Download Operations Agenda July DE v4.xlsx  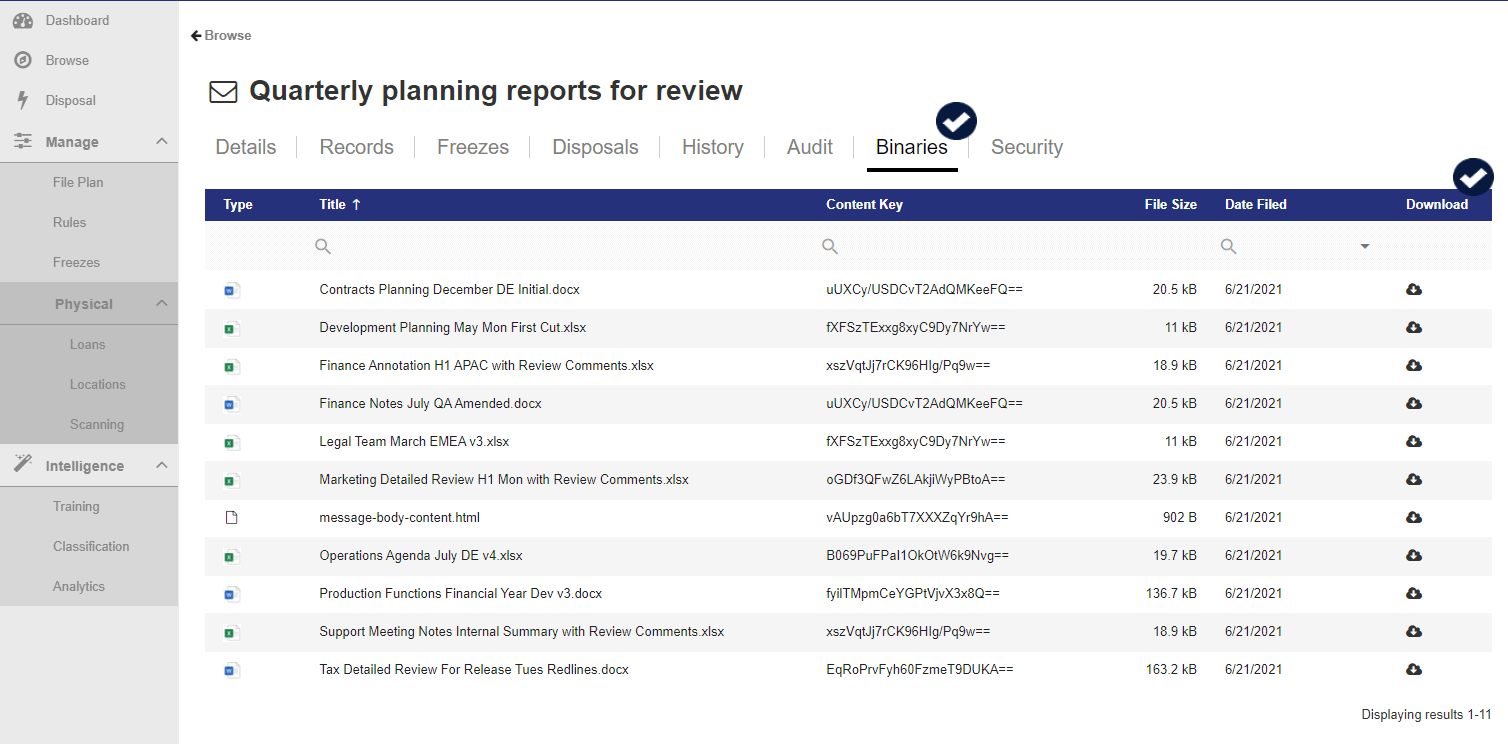[1414, 555]
